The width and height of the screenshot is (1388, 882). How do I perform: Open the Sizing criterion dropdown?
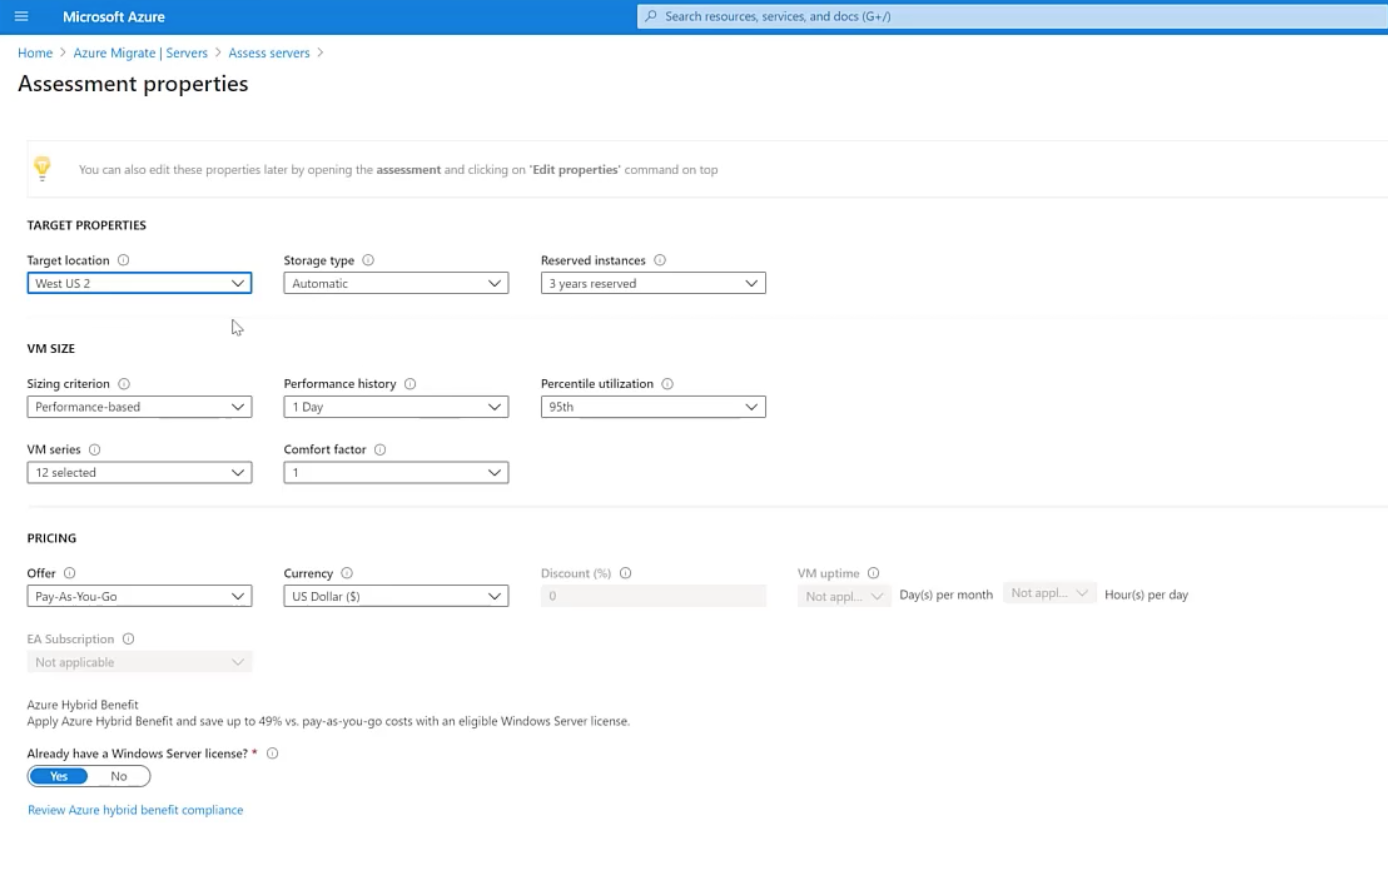139,407
